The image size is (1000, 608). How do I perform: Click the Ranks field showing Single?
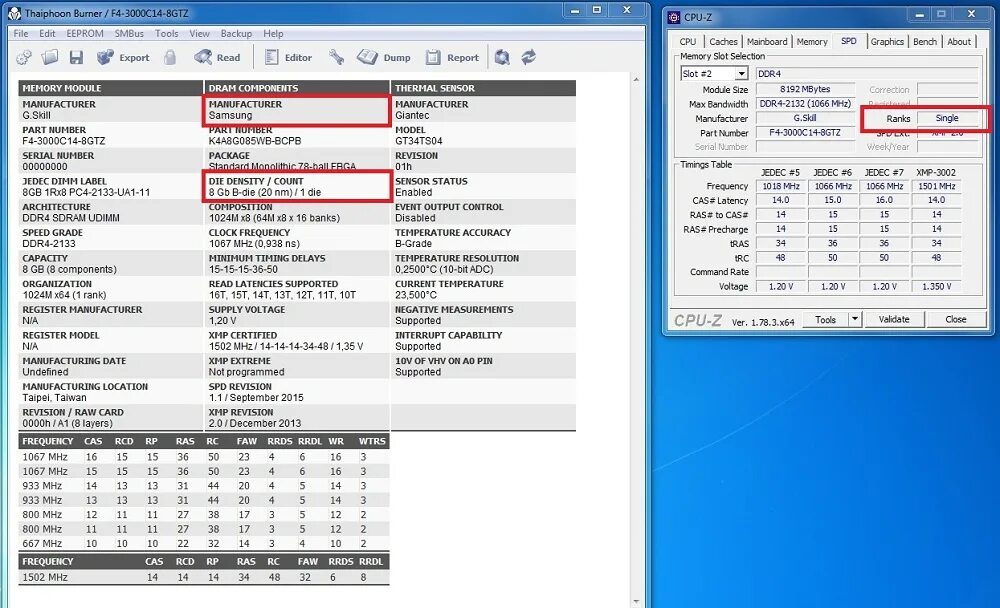click(947, 118)
